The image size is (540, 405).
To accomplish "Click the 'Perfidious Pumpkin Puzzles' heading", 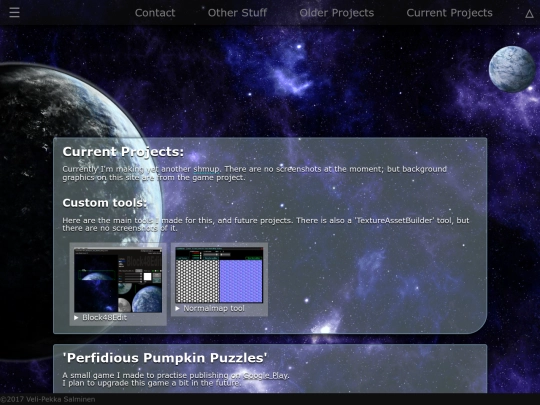I will click(165, 358).
